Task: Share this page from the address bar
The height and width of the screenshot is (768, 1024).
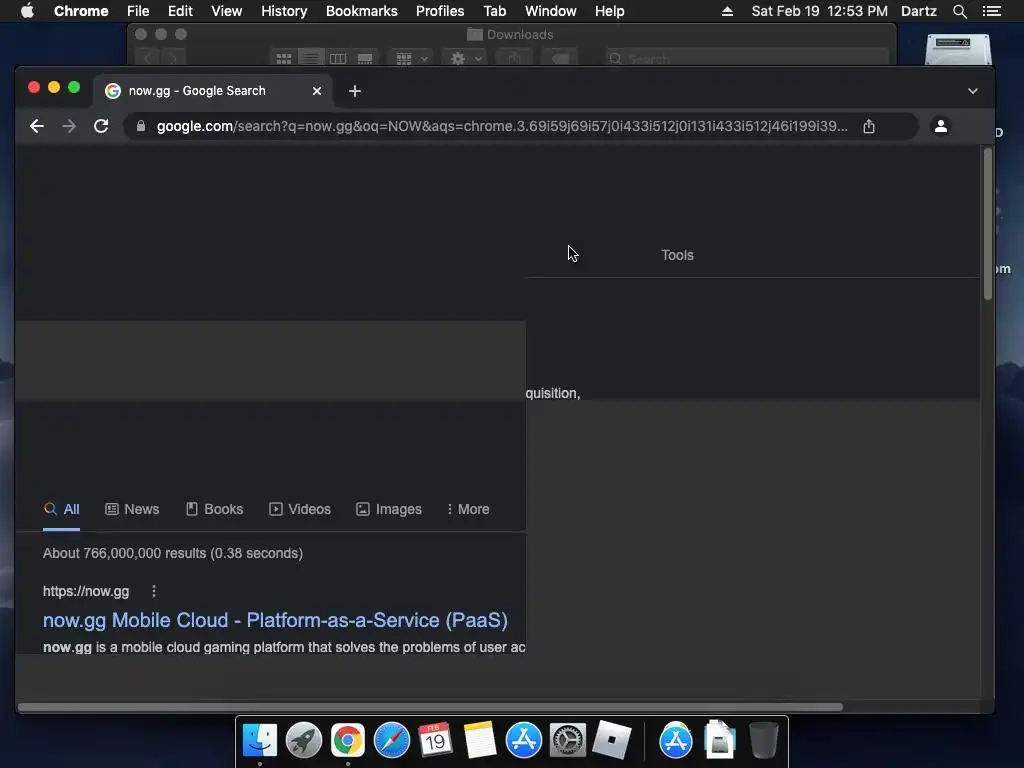Action: (869, 126)
